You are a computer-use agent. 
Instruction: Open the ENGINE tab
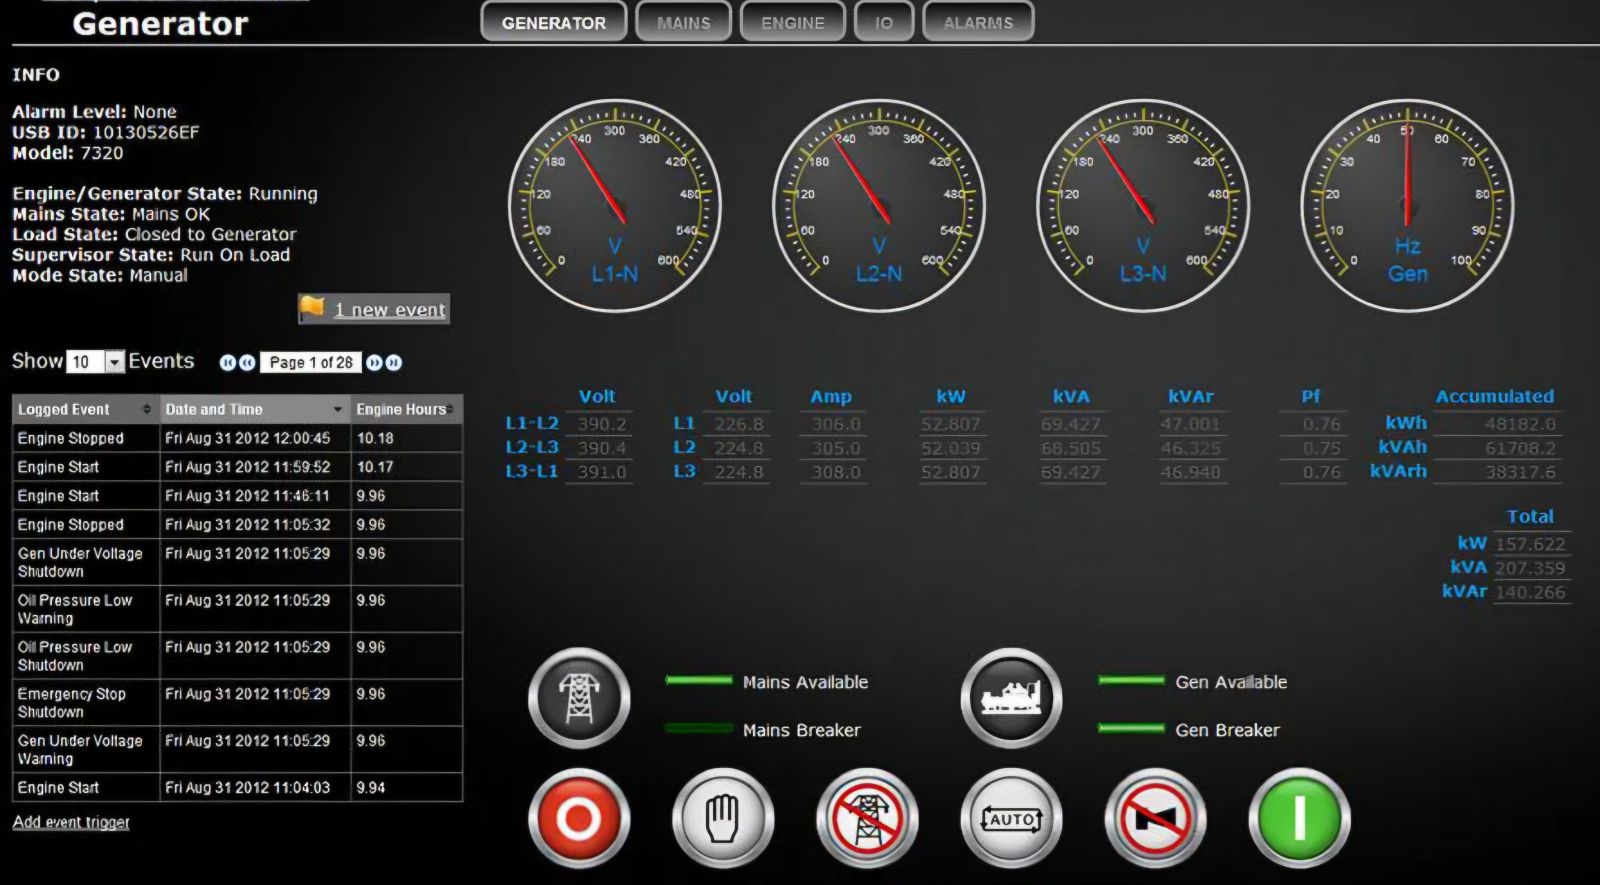tap(792, 22)
